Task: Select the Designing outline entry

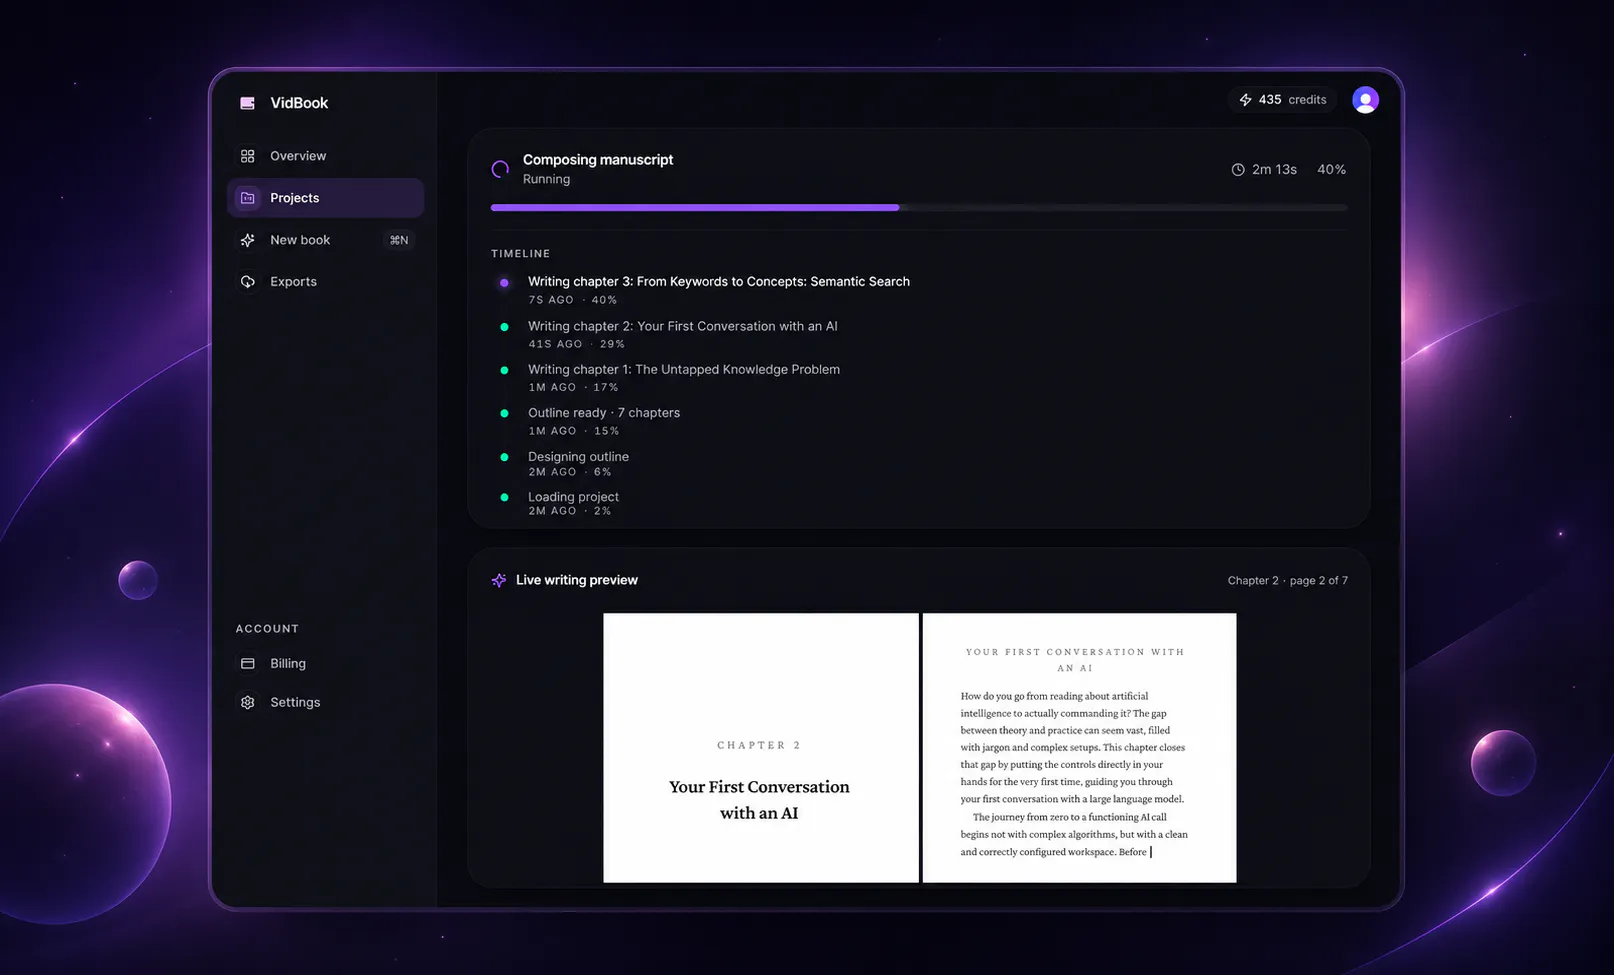Action: 578,456
